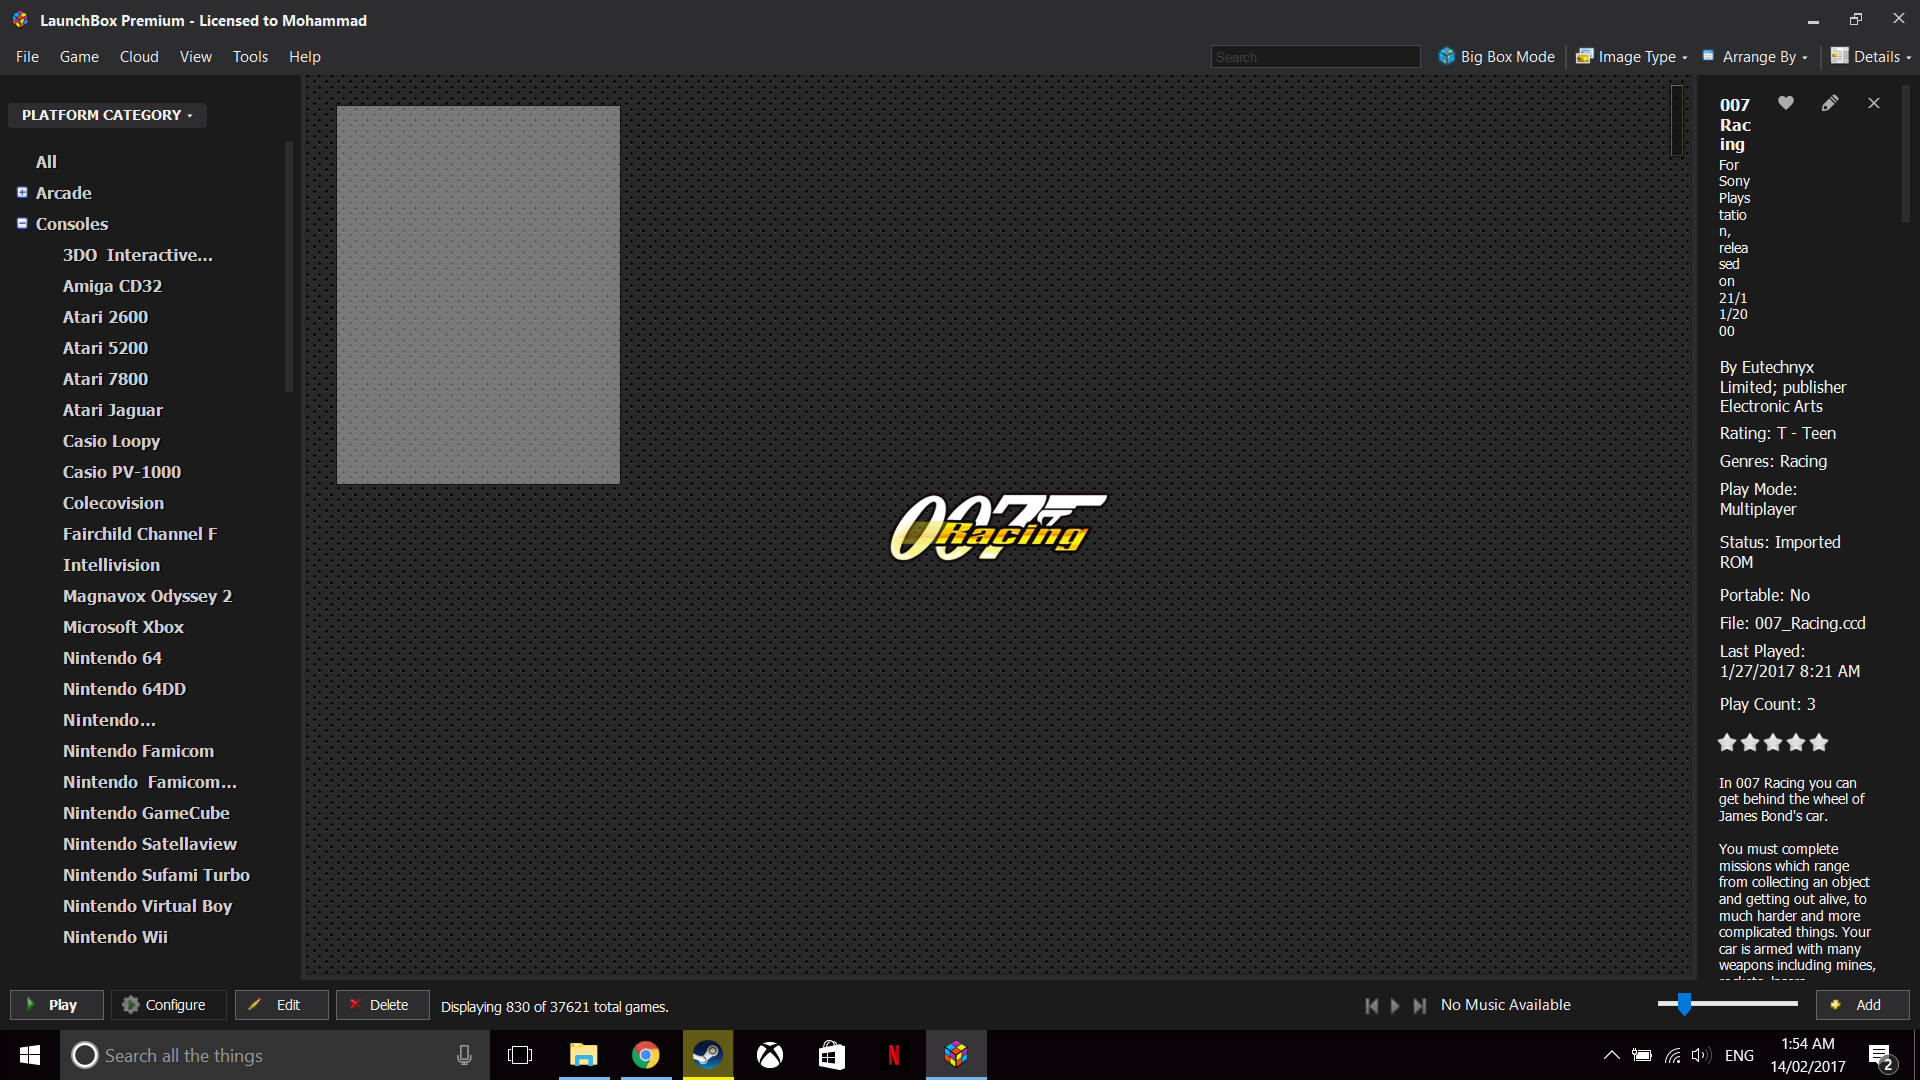
Task: Select Atari Jaguar platform
Action: pyautogui.click(x=112, y=410)
